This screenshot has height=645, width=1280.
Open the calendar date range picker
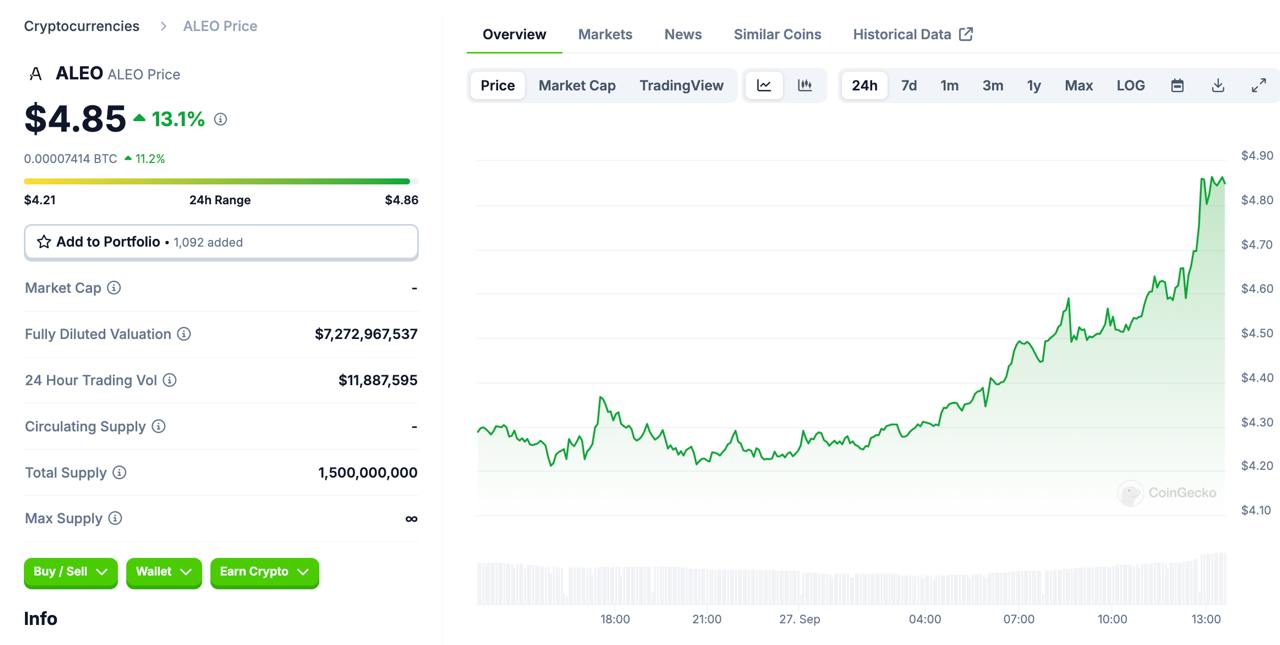coord(1177,85)
